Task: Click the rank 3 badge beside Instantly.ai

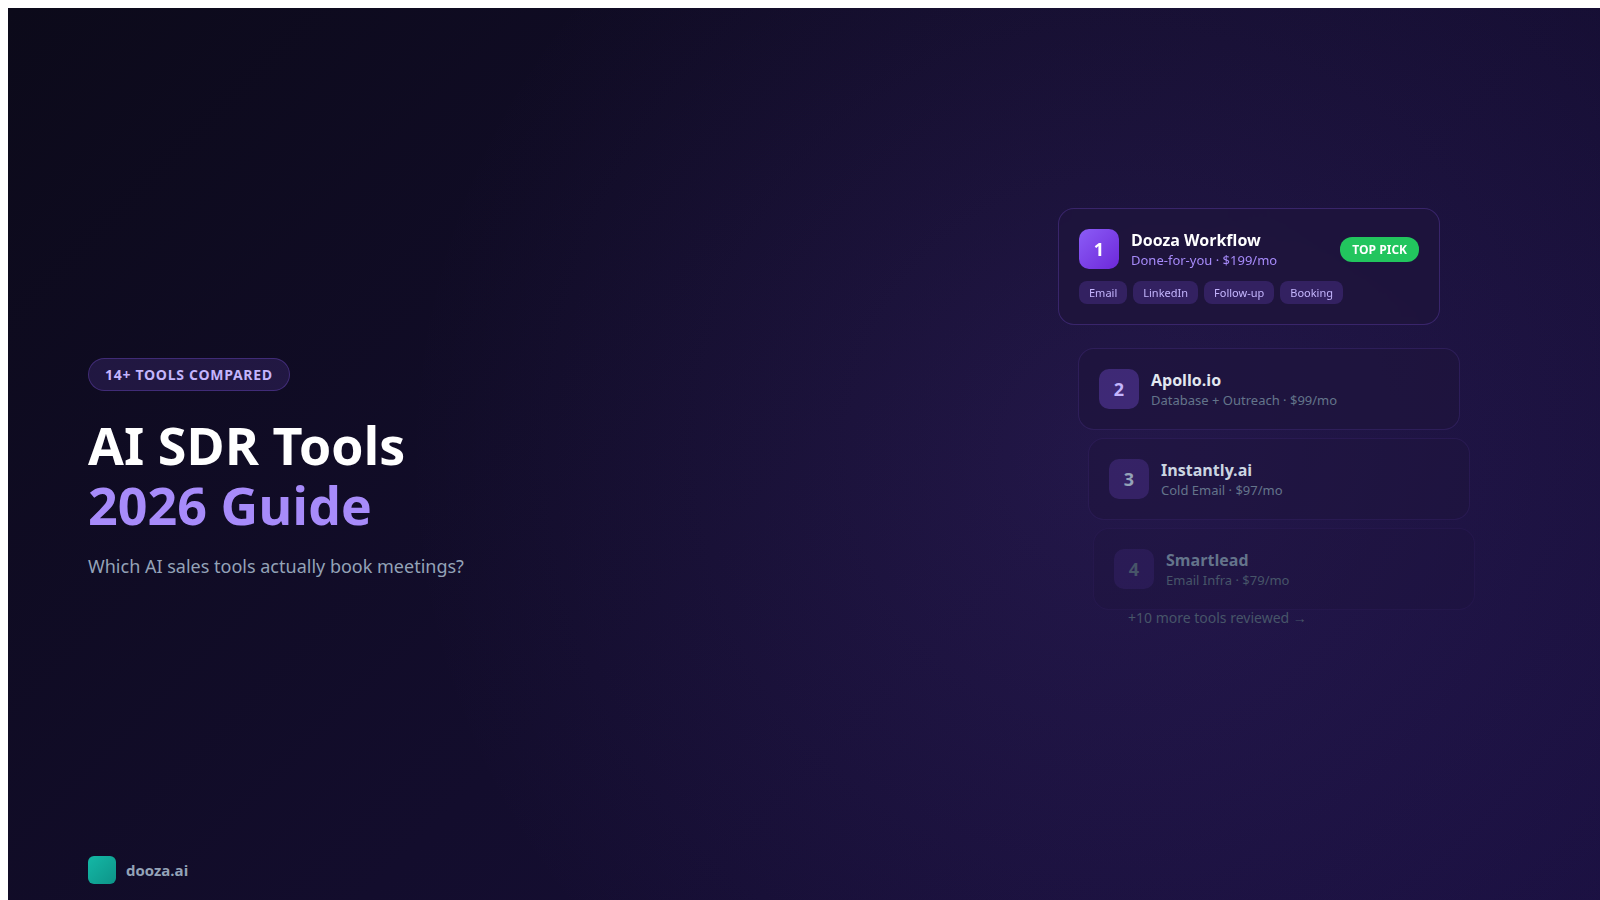Action: [1129, 479]
